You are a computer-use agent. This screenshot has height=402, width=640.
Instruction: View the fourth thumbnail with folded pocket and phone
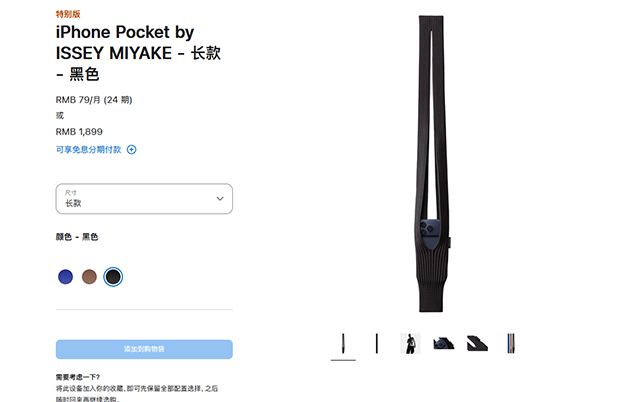click(x=444, y=344)
